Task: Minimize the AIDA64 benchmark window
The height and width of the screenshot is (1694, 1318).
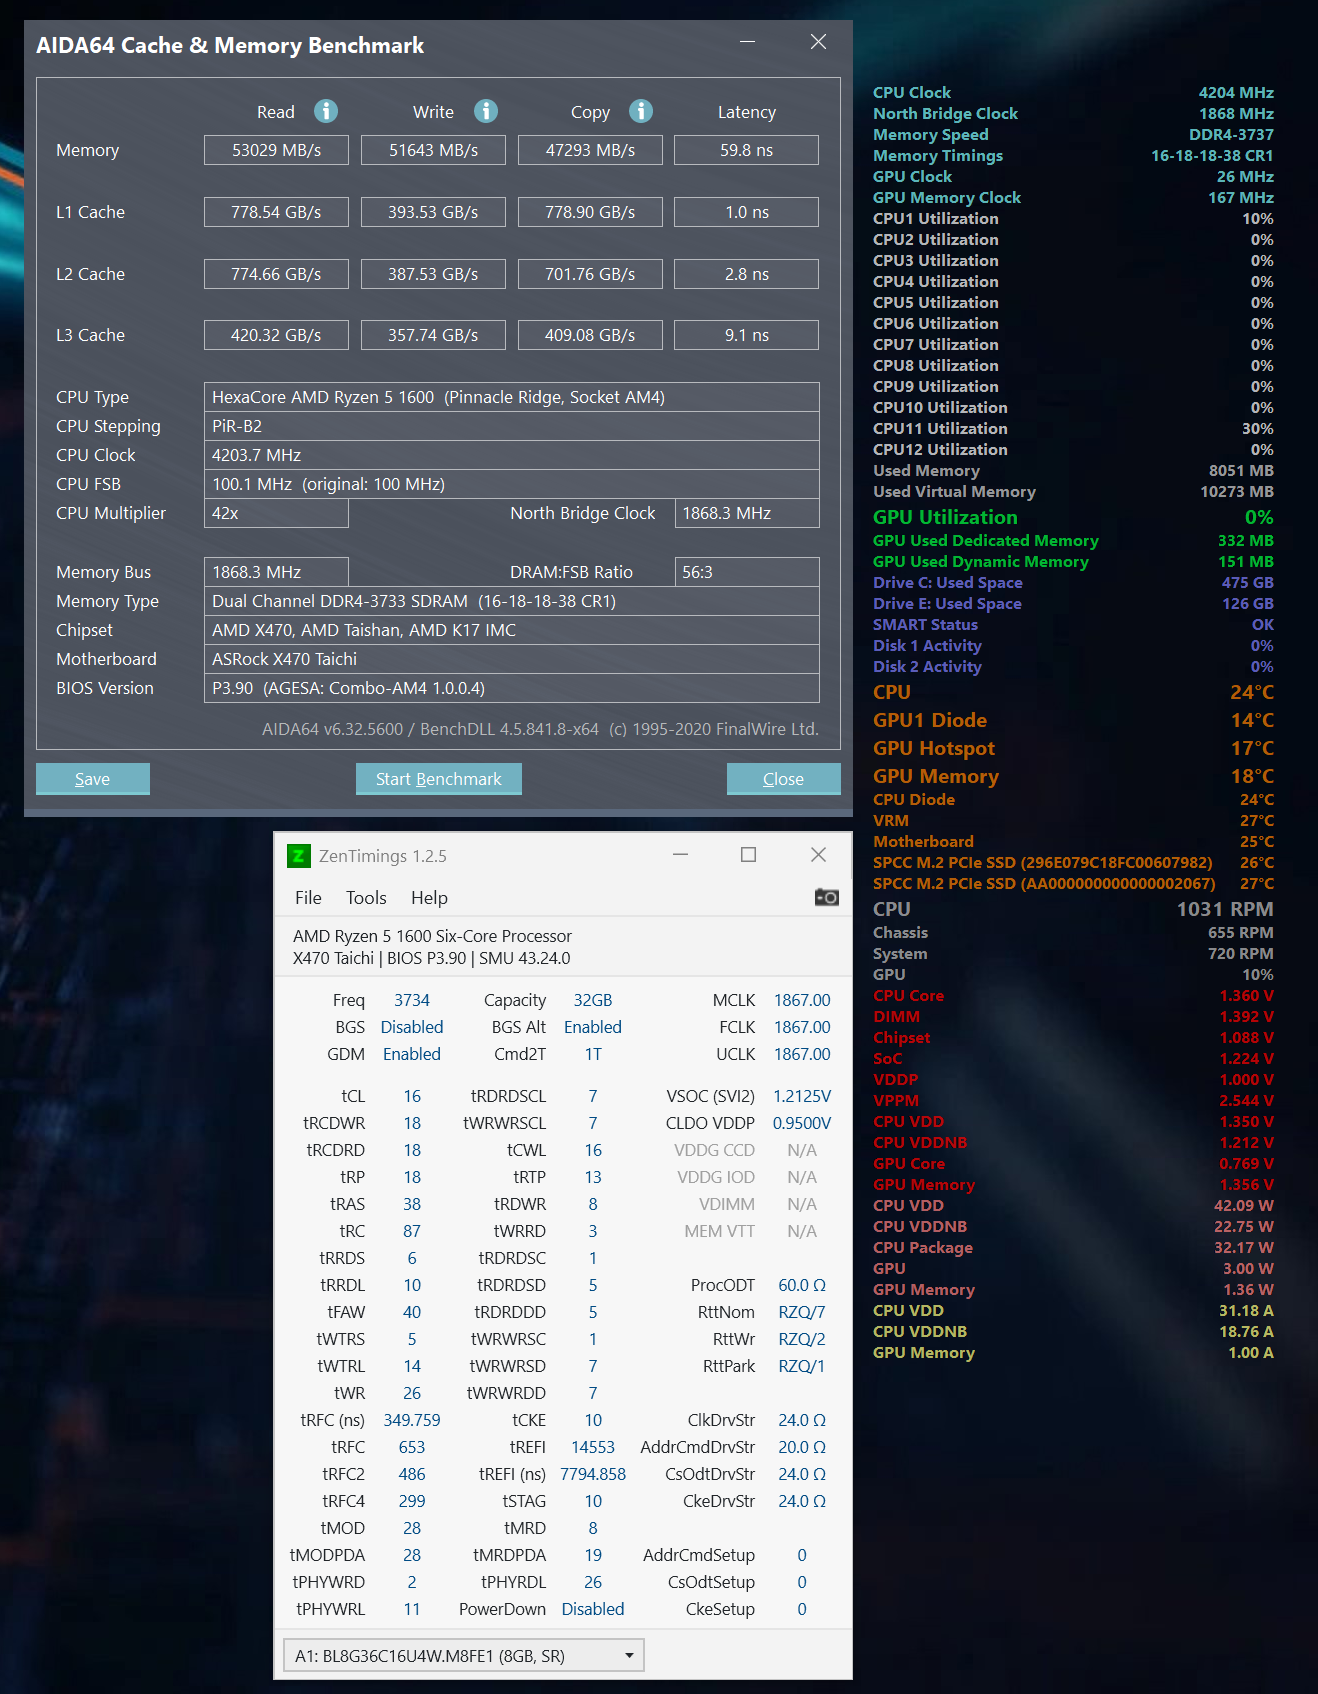Action: point(747,42)
